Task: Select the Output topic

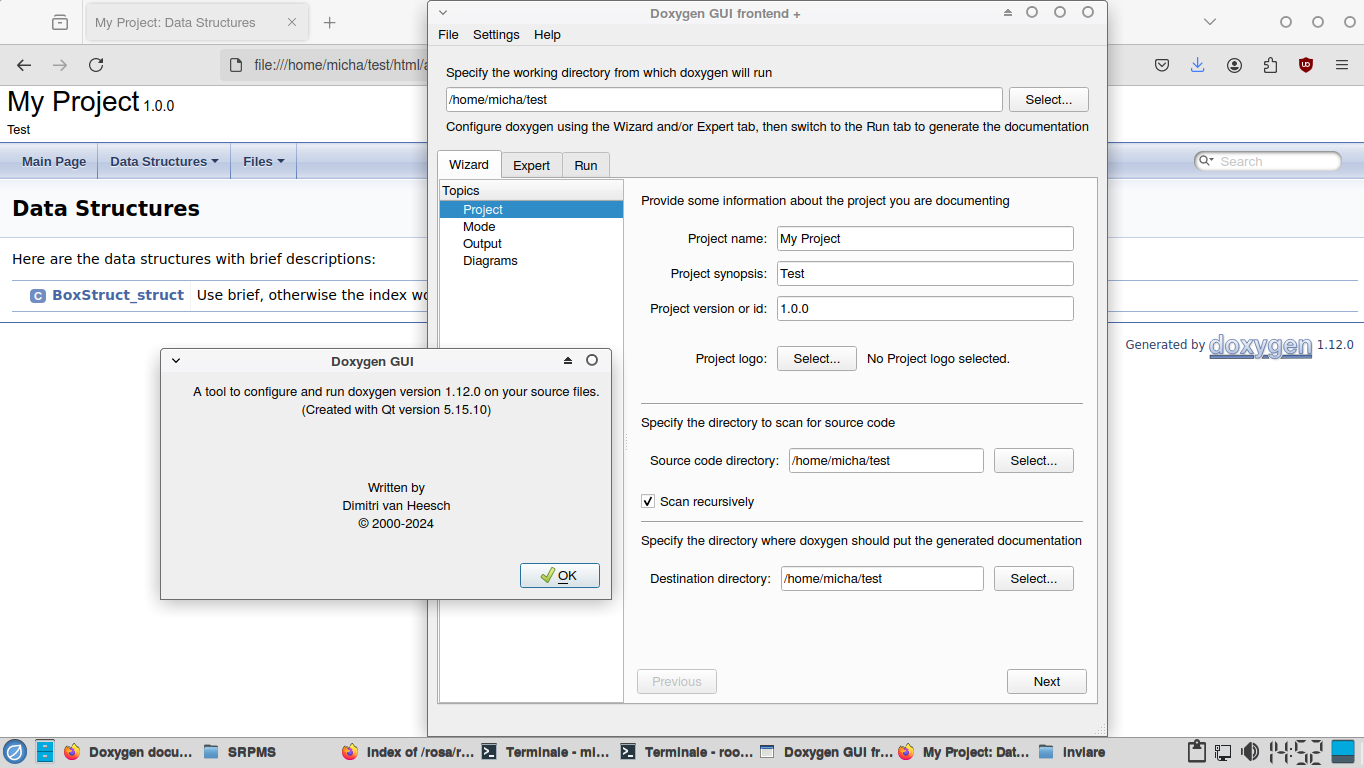Action: (482, 244)
